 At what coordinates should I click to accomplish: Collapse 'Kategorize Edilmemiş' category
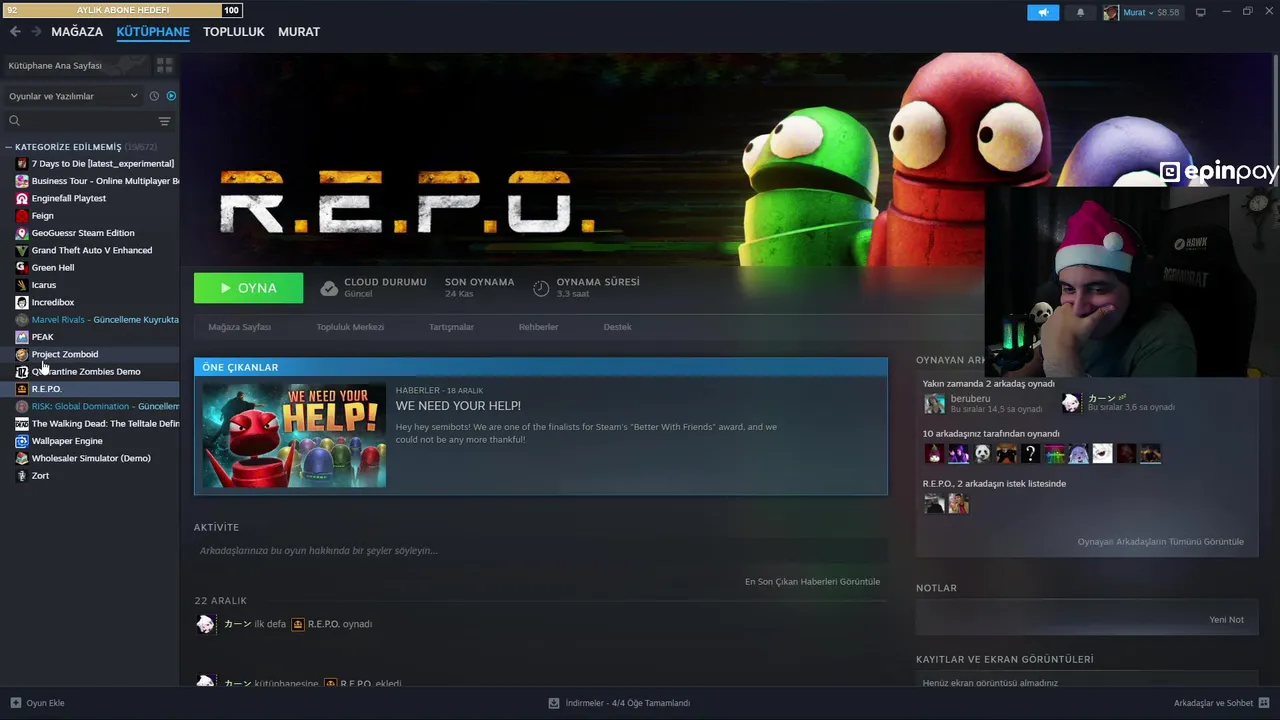pyautogui.click(x=8, y=147)
